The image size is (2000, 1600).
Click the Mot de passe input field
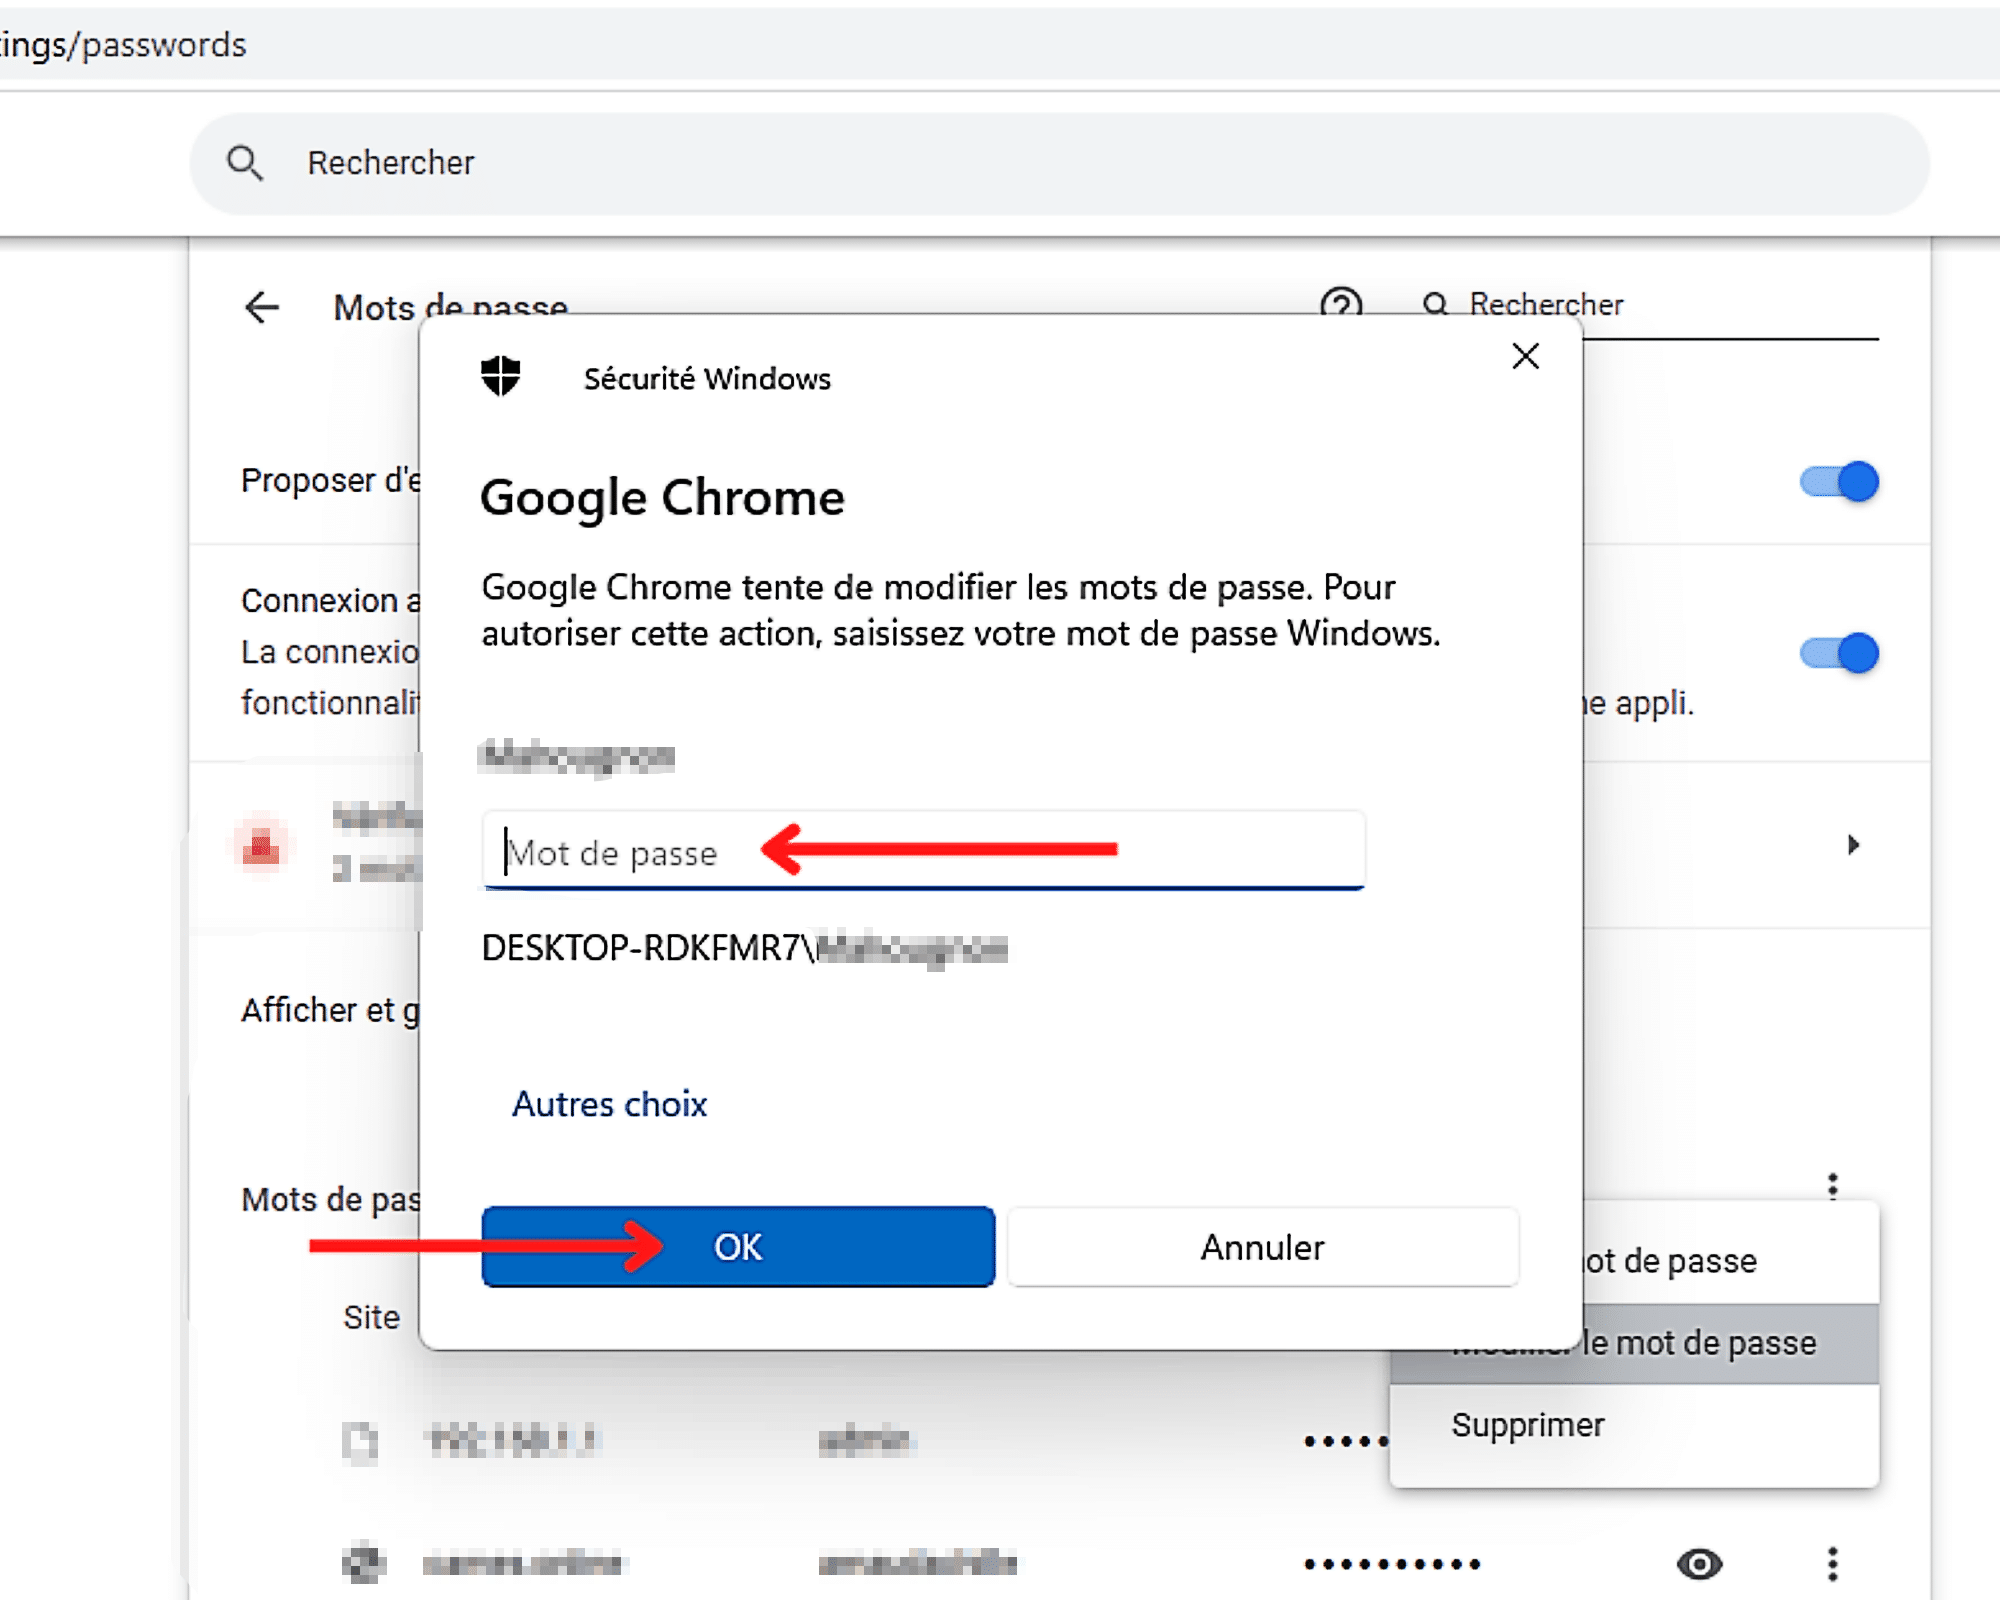coord(924,850)
